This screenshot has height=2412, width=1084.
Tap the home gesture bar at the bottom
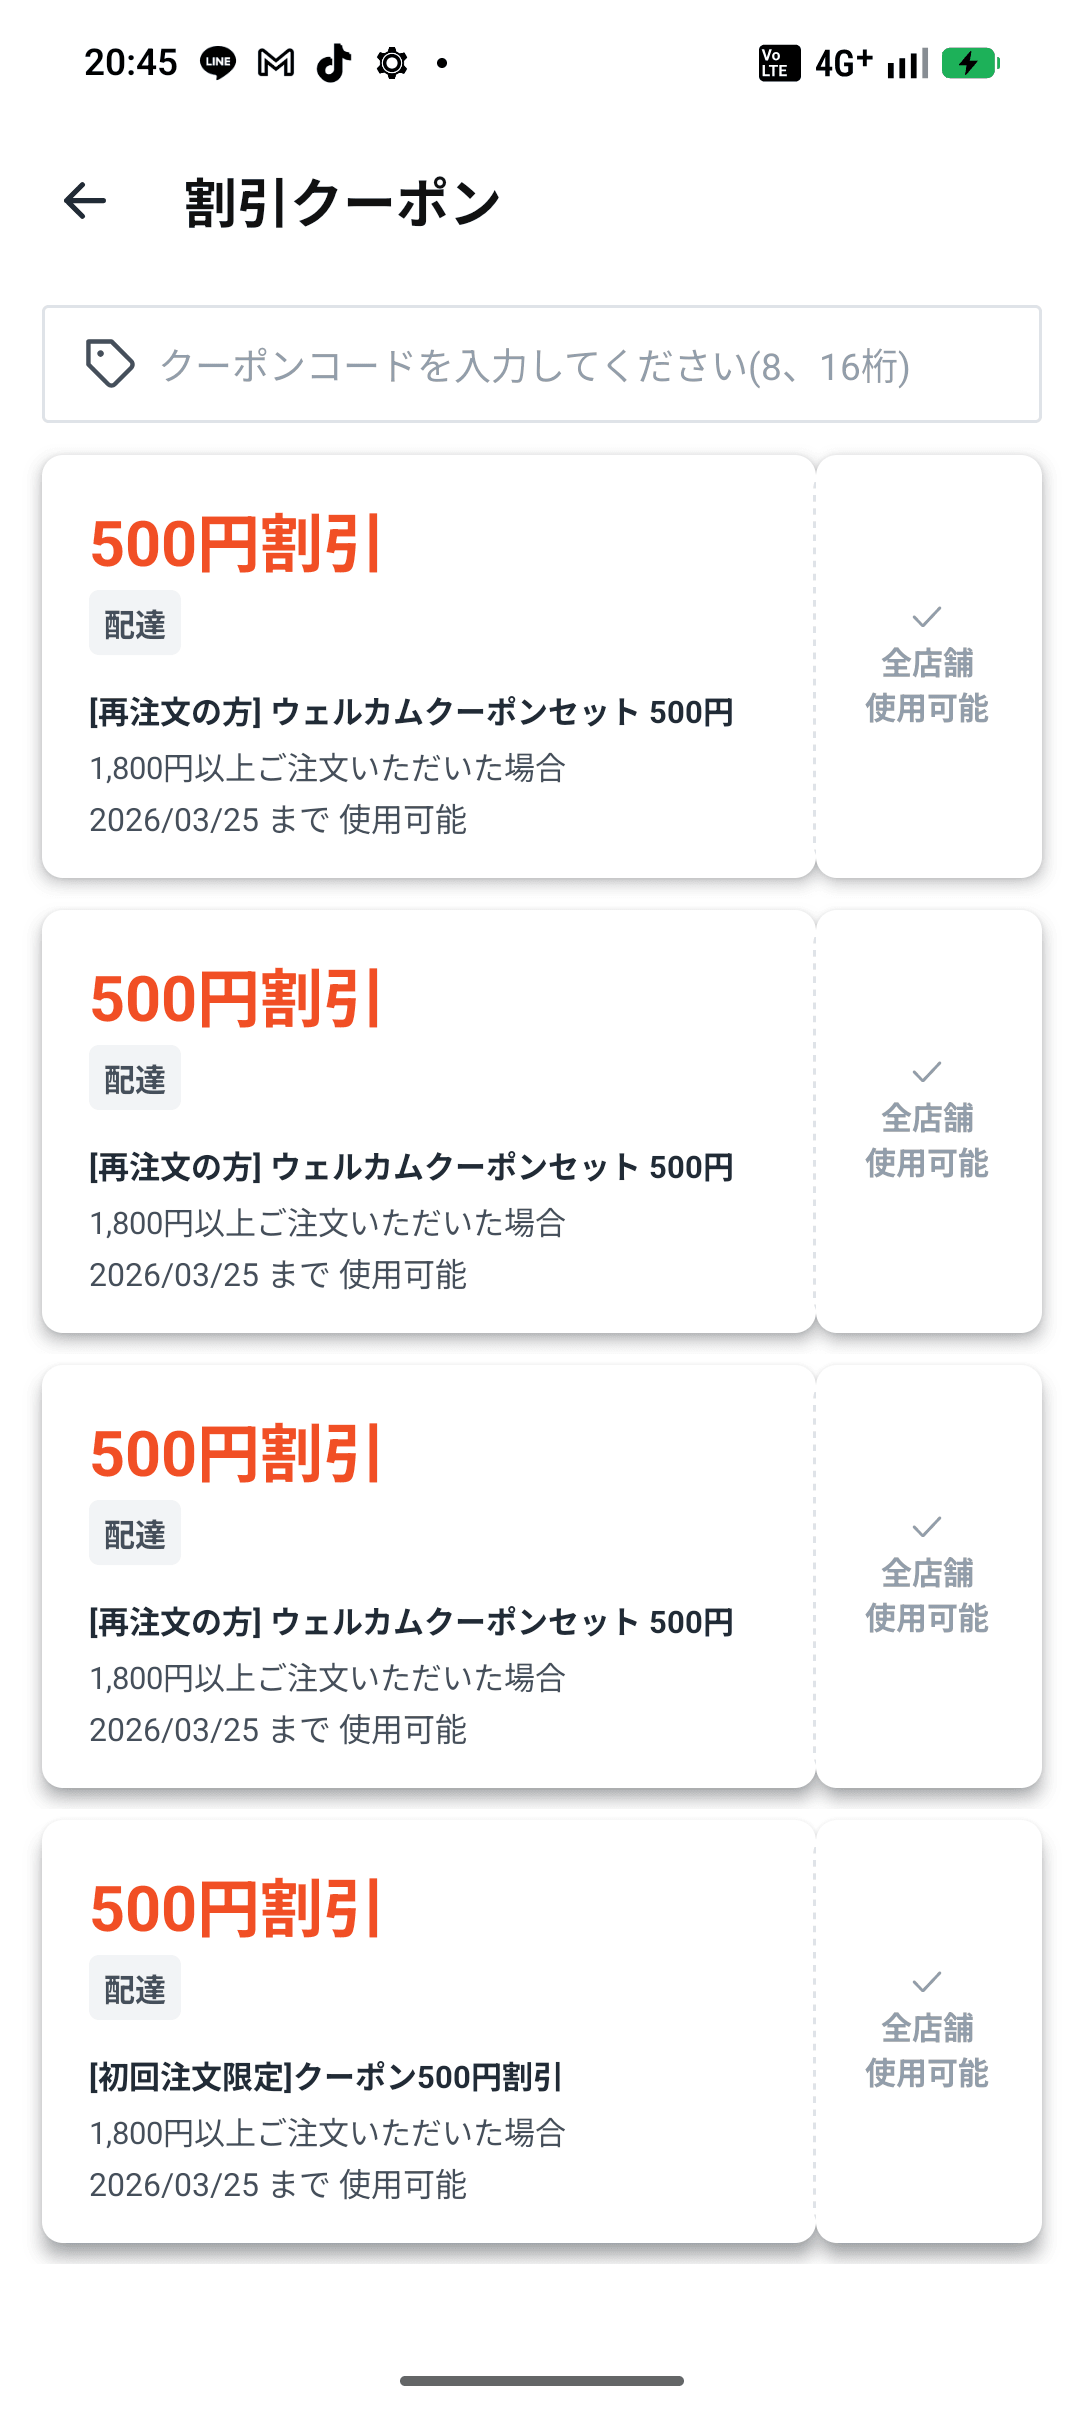pos(542,2381)
